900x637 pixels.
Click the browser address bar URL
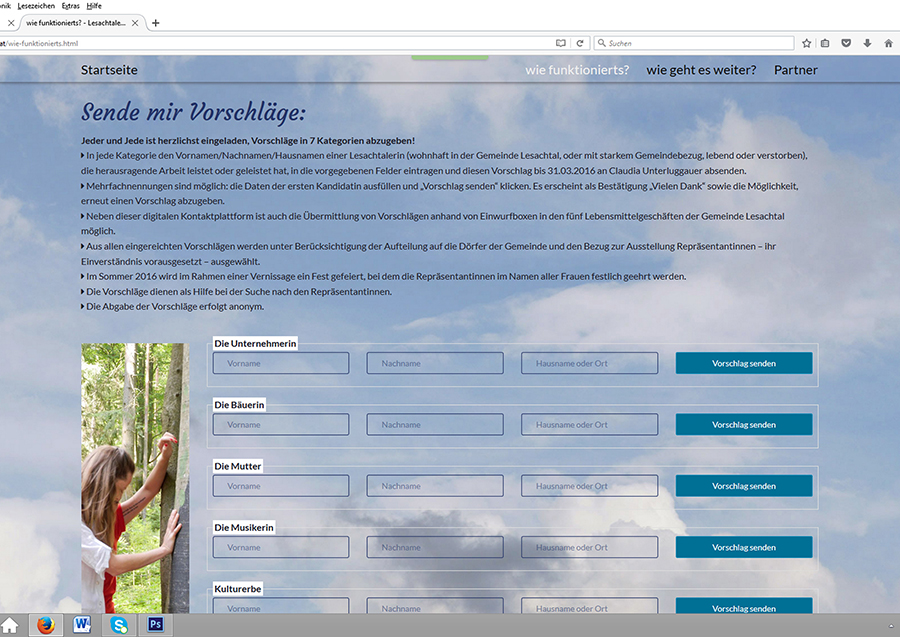point(276,43)
